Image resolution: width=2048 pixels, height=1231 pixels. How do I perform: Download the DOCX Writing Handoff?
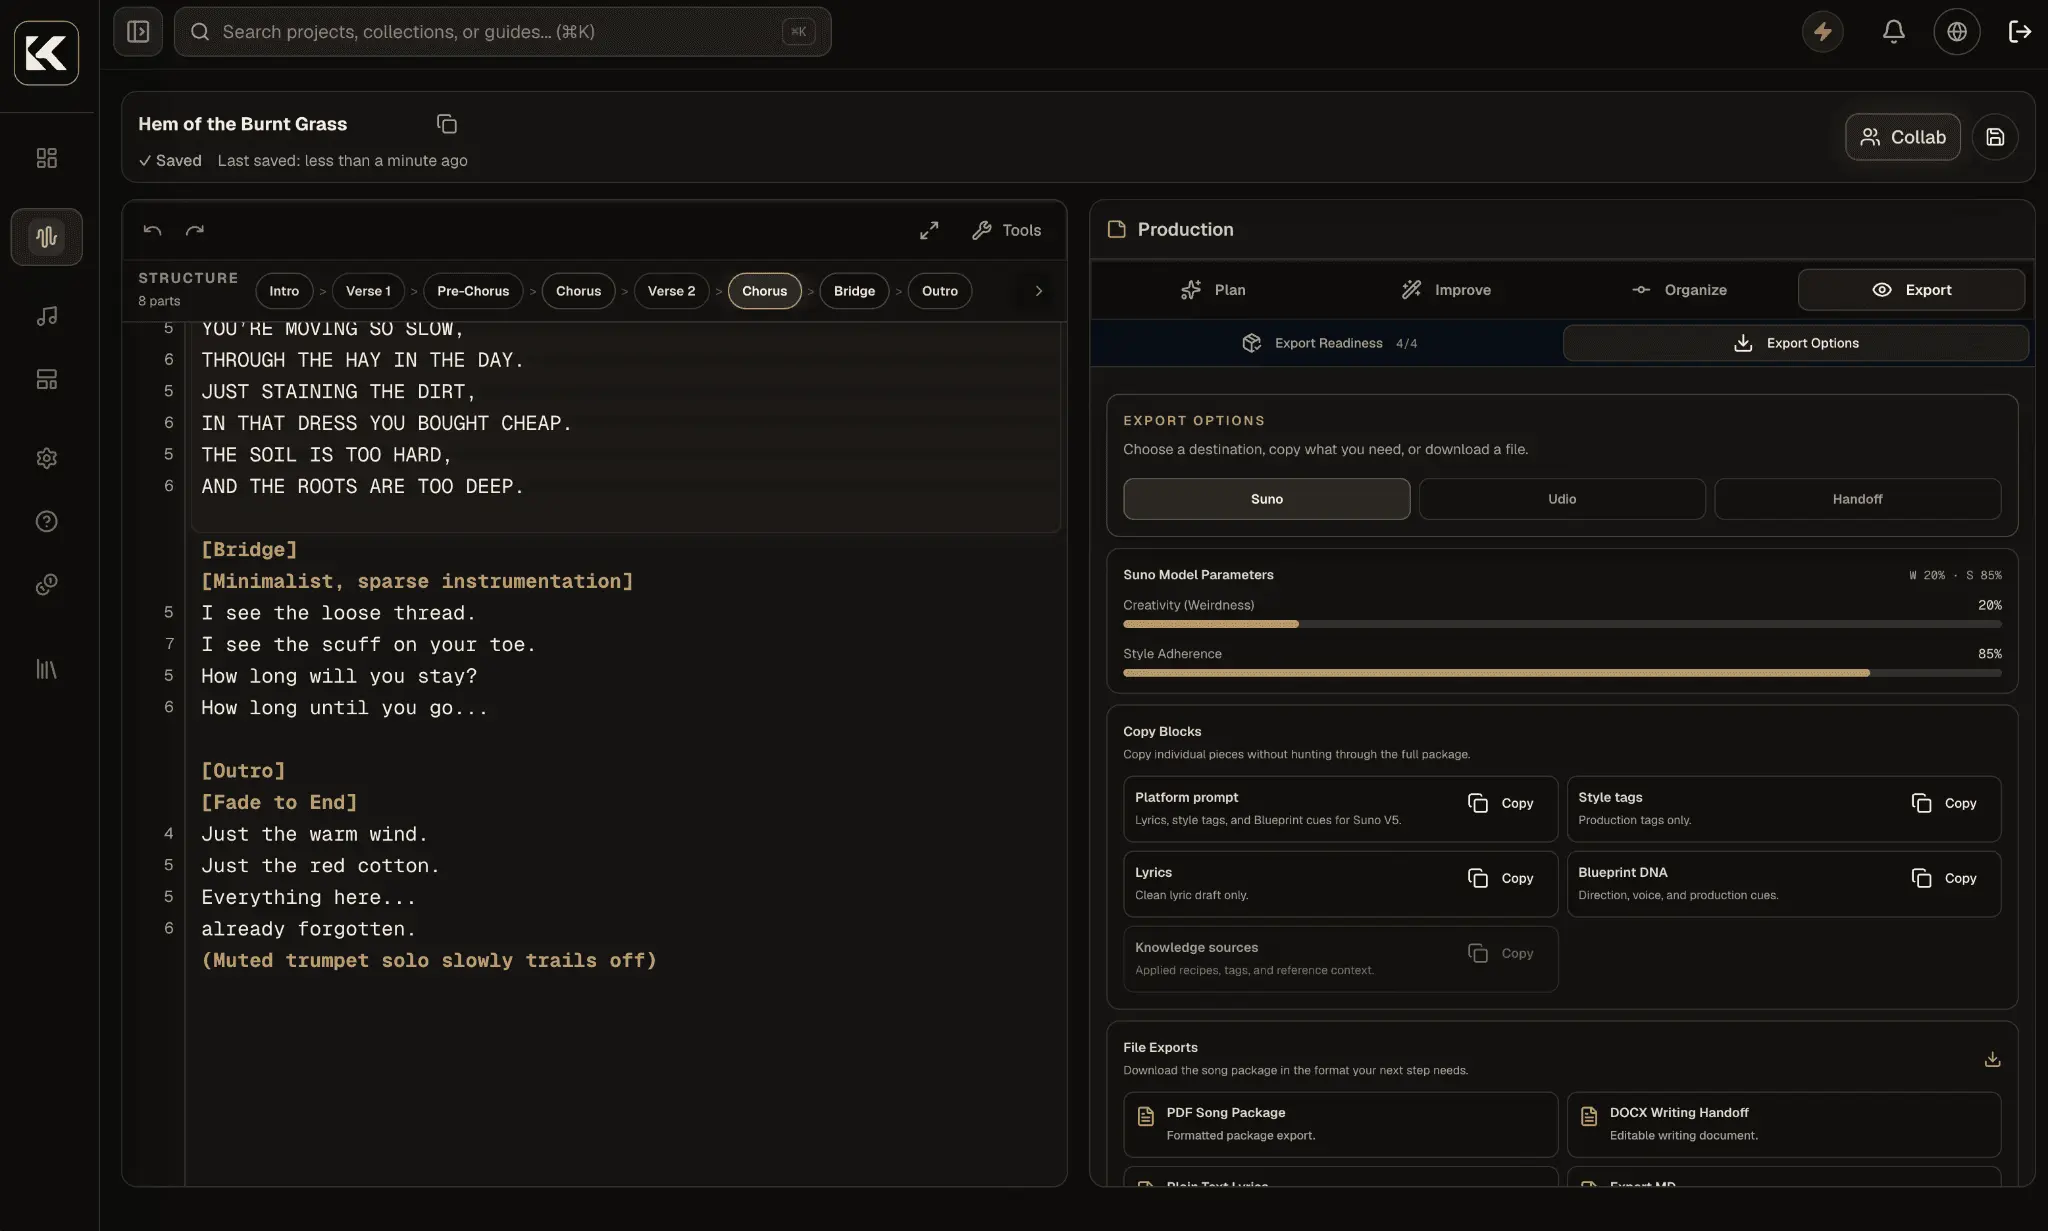(1783, 1124)
